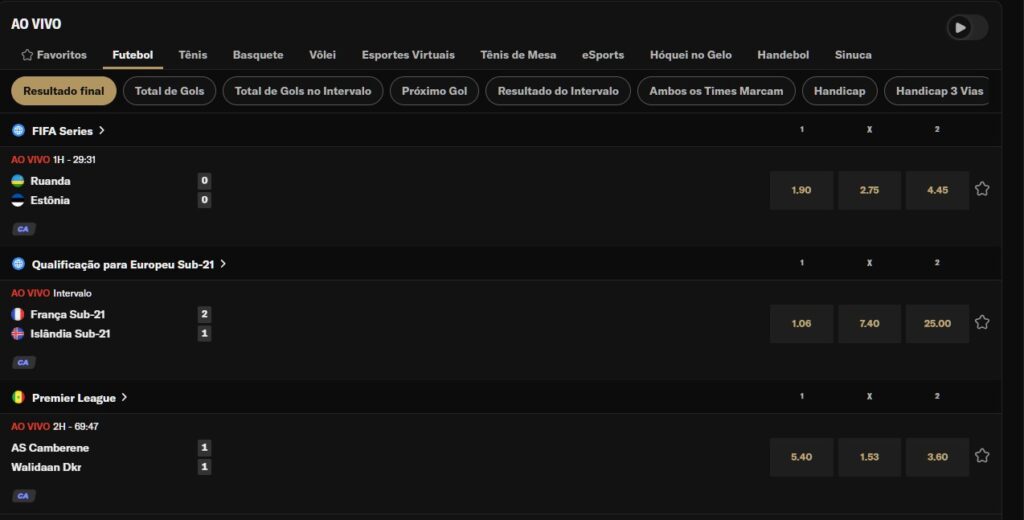The image size is (1024, 520).
Task: Click the Islândia Sub-21 flag icon
Action: click(x=18, y=334)
